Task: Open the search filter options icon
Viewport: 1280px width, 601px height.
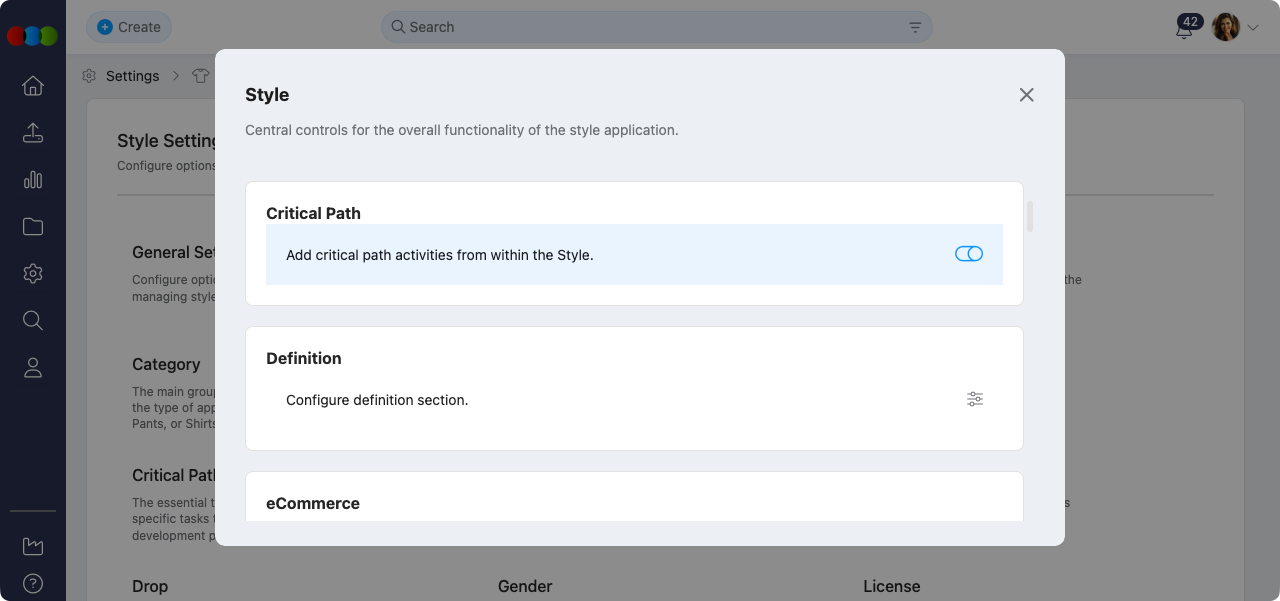Action: [915, 27]
